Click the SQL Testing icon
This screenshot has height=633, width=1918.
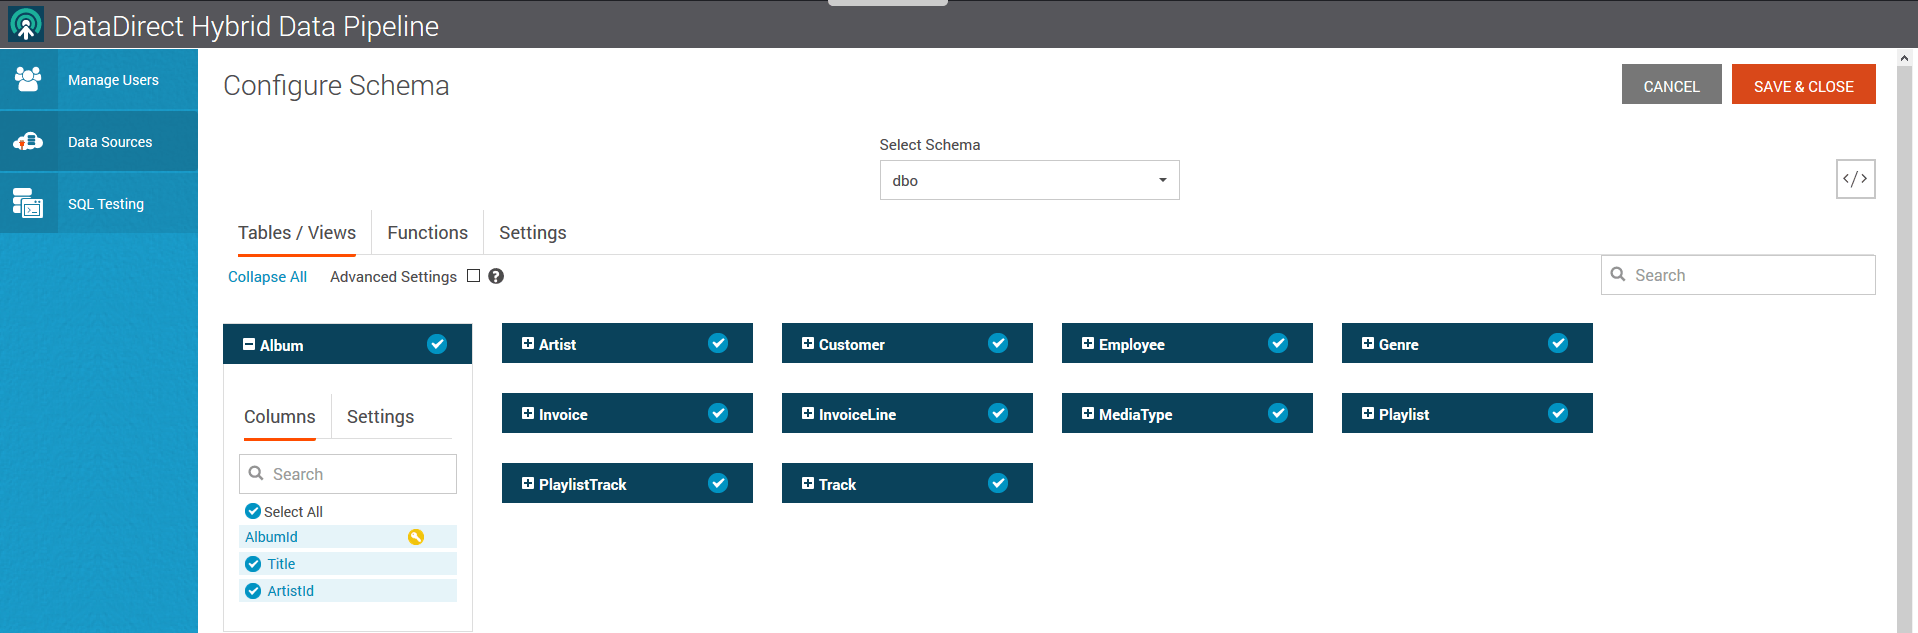[x=28, y=203]
